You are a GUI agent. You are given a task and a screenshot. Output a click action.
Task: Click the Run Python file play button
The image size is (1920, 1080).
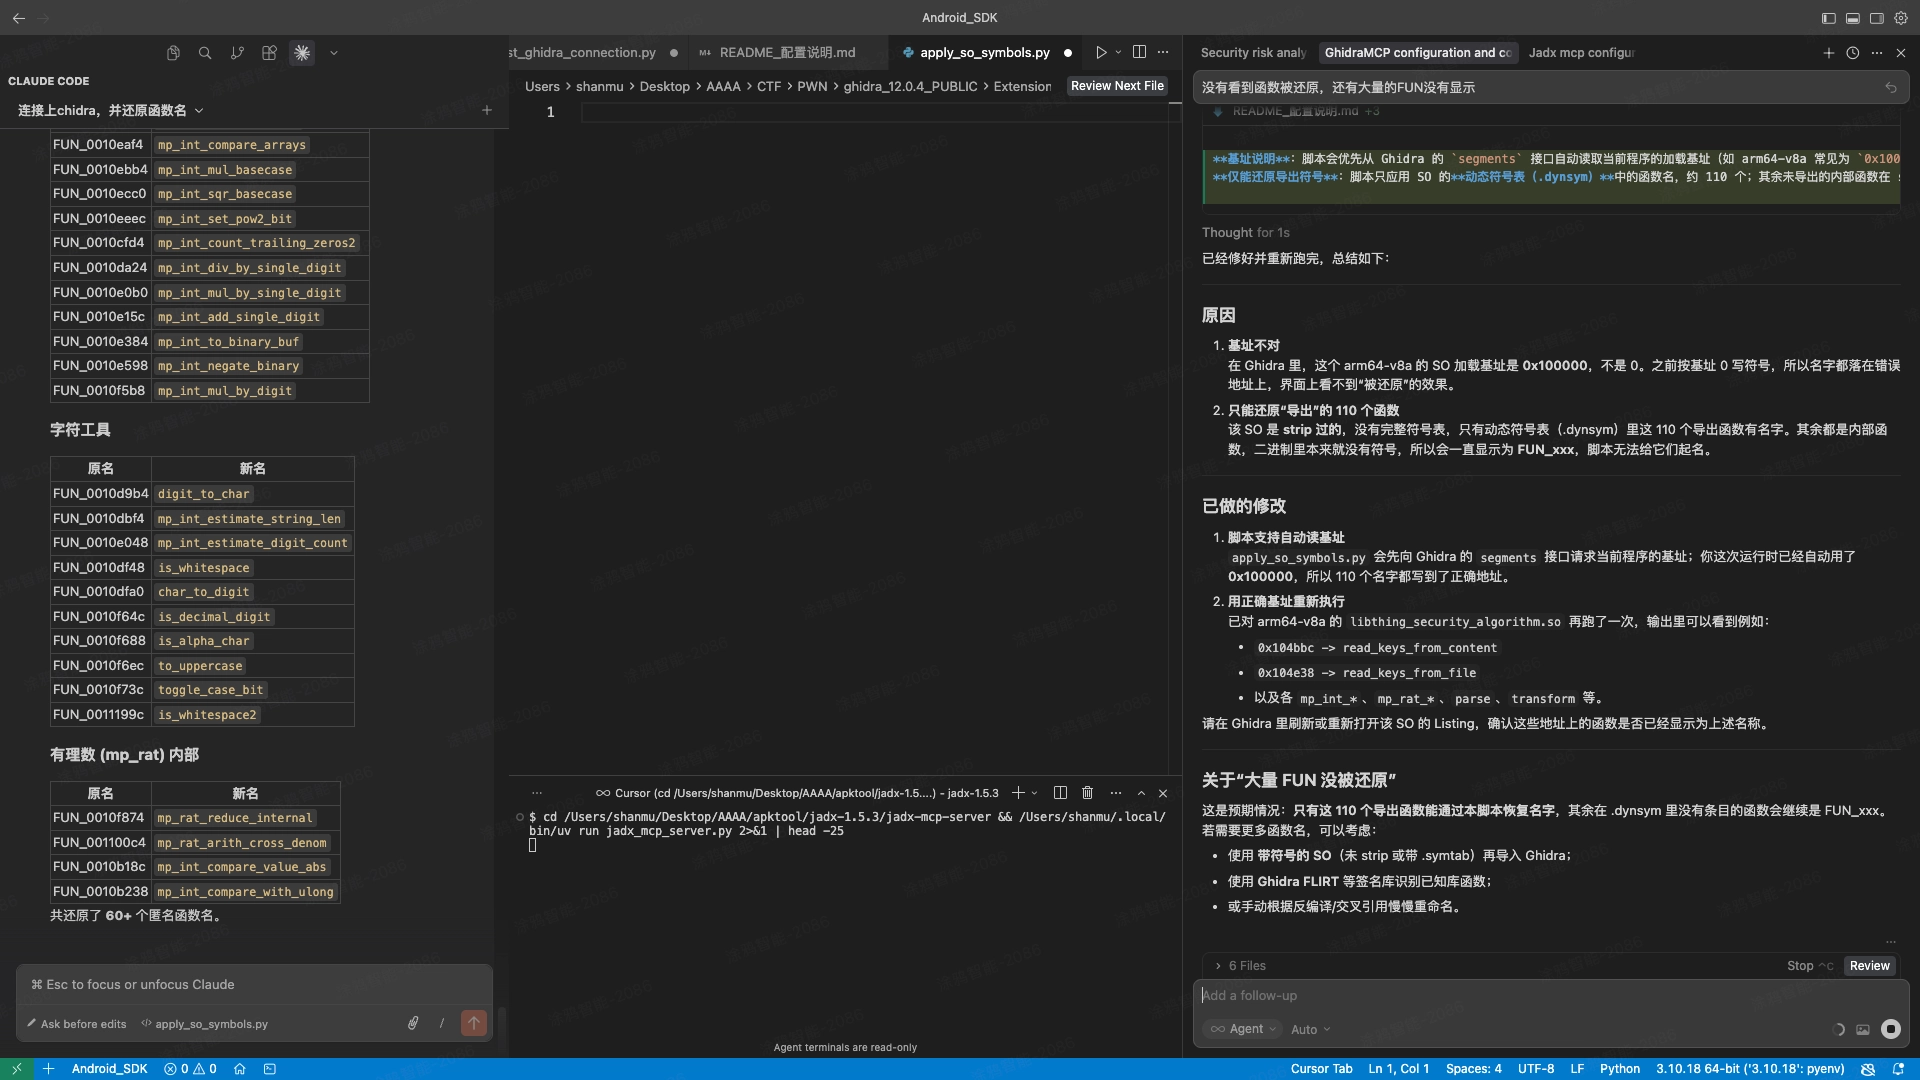pos(1101,52)
